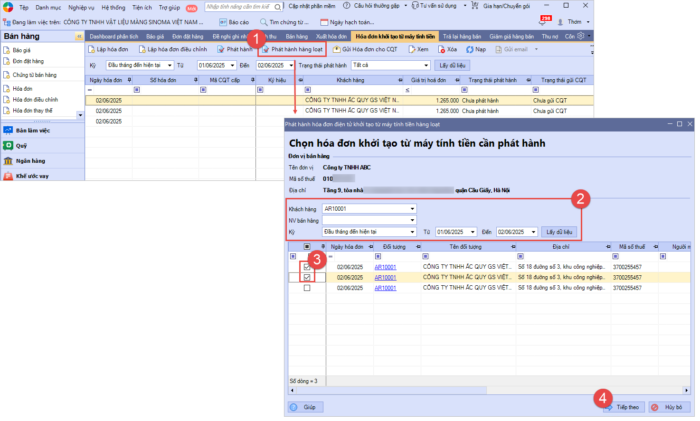Open the NV bán hàng dropdown

point(412,220)
